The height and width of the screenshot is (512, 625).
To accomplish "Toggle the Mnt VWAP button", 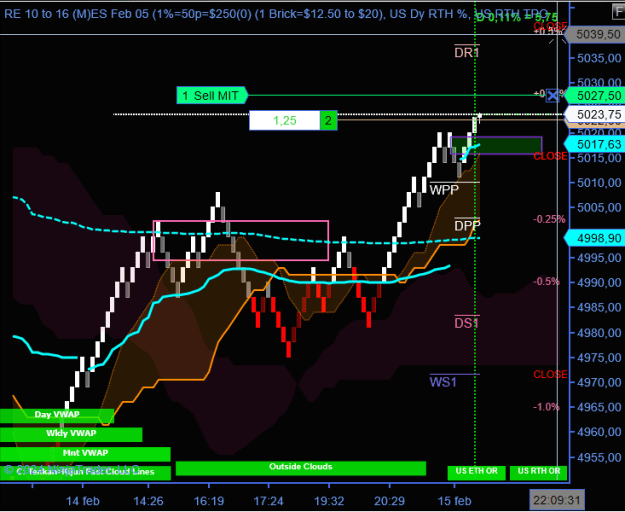I will tap(85, 453).
